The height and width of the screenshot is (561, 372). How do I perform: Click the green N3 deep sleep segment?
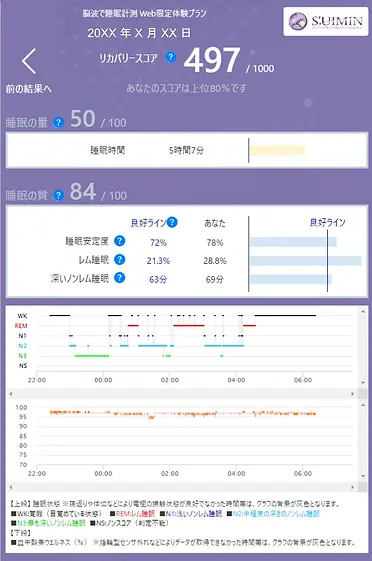(x=92, y=356)
